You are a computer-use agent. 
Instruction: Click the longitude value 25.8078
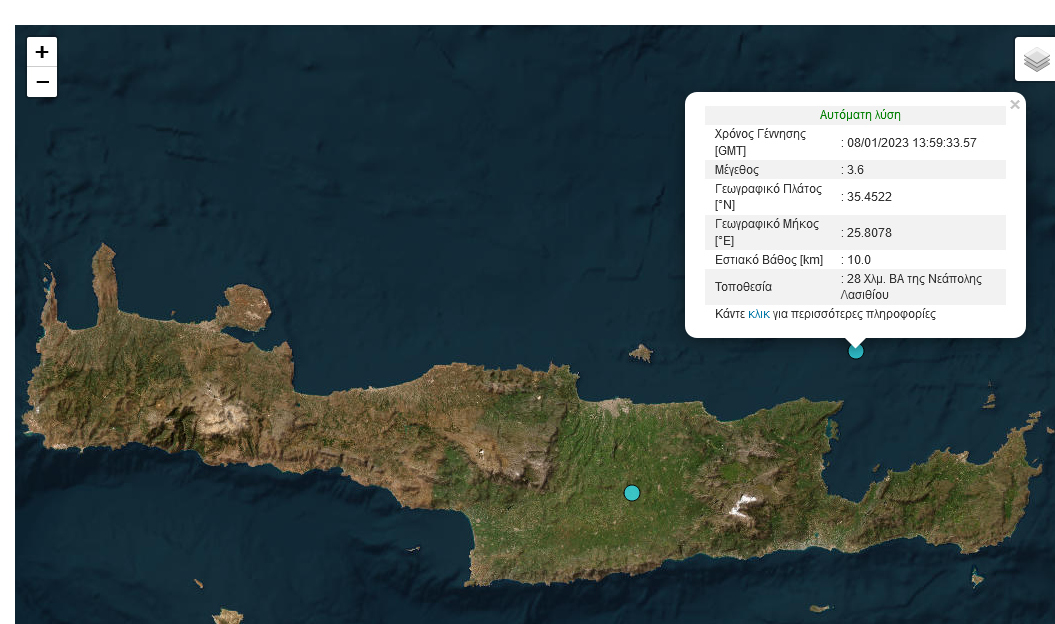869,233
